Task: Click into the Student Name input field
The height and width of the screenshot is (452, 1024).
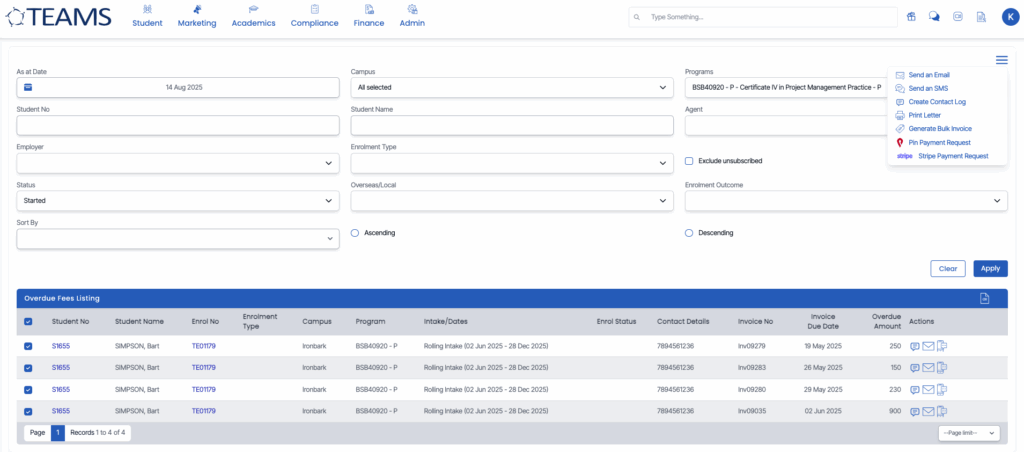Action: (x=512, y=125)
